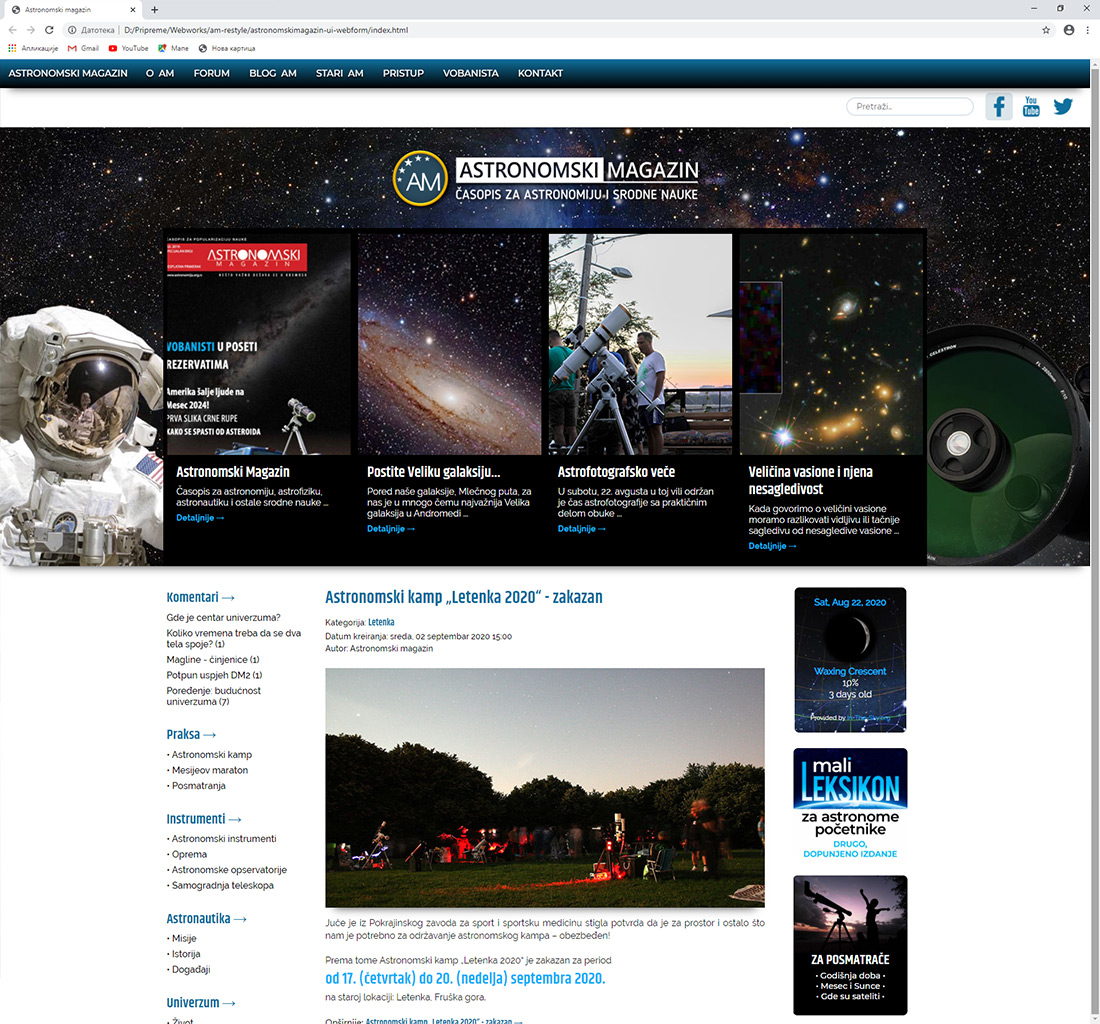
Task: Open the KONTAKT menu item
Action: click(x=540, y=73)
